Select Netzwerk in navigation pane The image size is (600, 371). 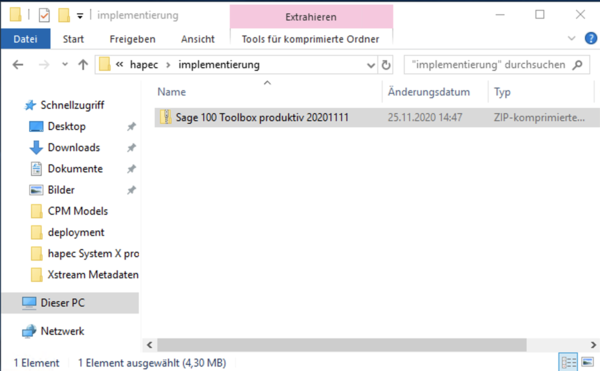62,331
